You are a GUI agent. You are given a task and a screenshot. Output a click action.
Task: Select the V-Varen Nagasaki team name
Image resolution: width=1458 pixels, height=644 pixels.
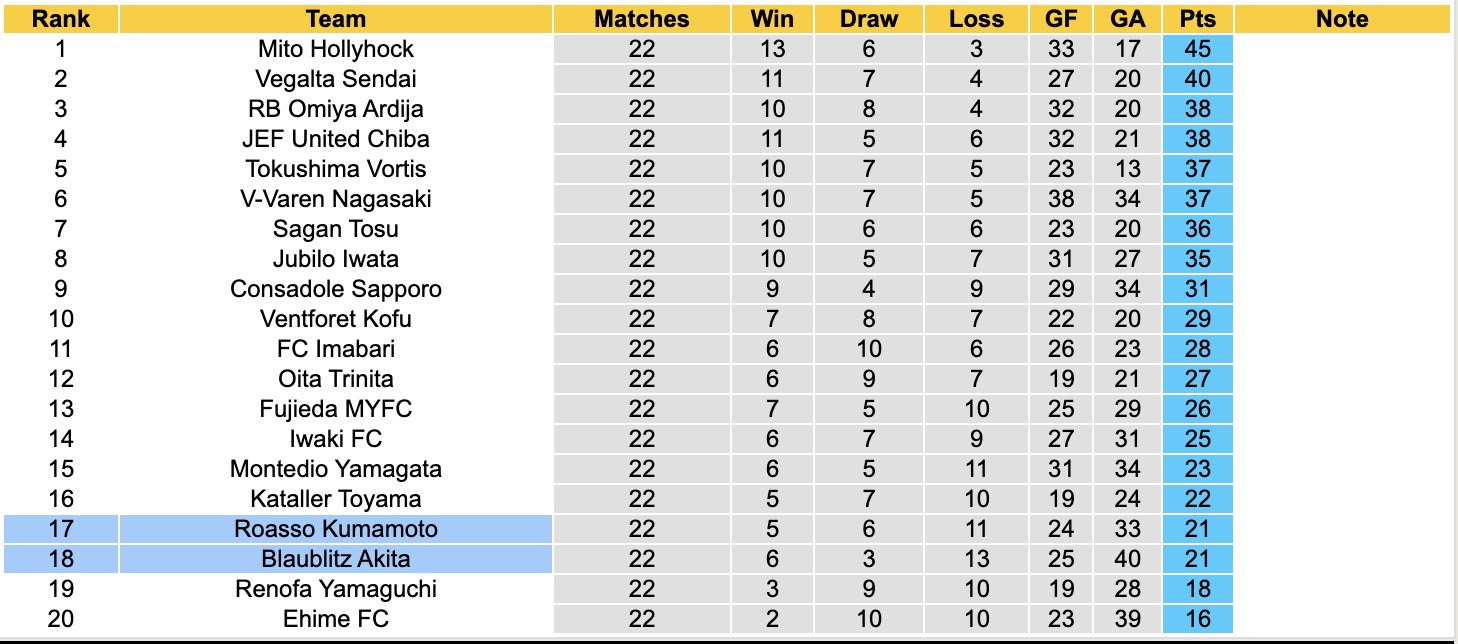click(336, 199)
